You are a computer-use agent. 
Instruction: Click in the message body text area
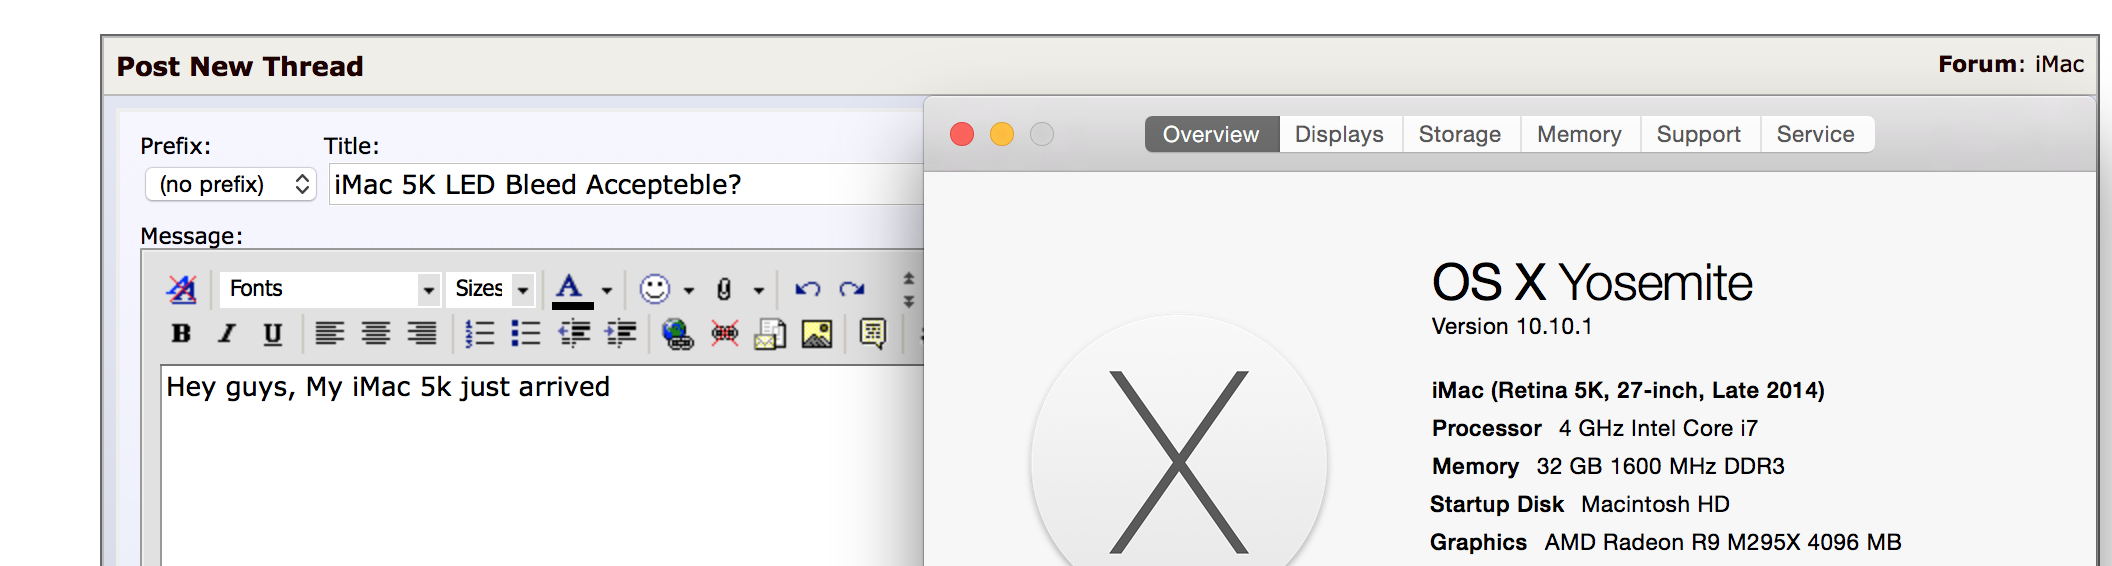(x=542, y=466)
